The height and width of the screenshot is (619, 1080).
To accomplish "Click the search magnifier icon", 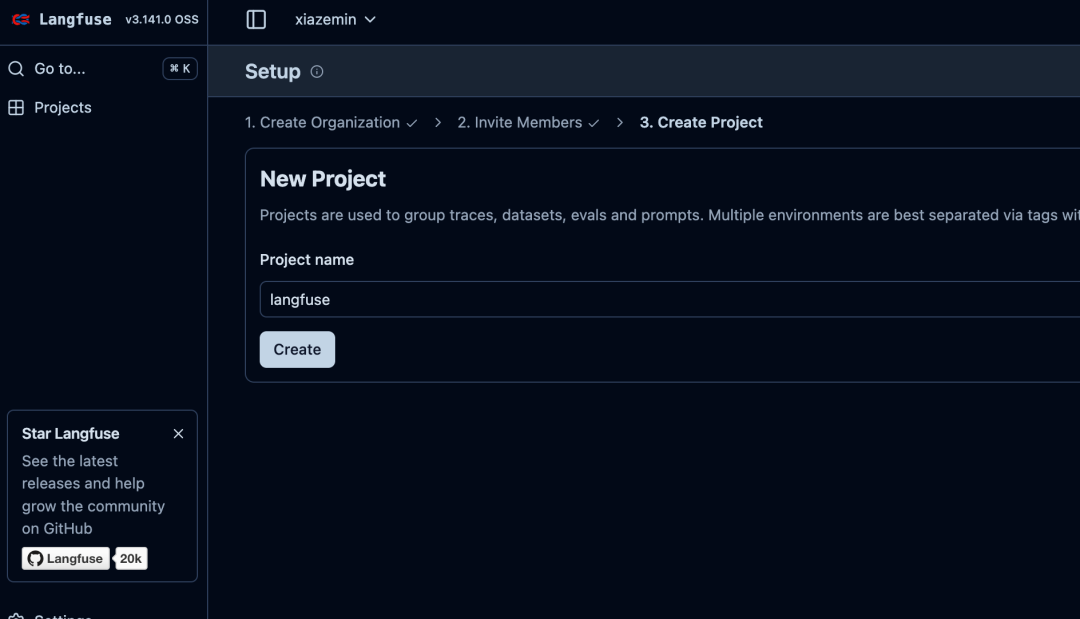I will (x=16, y=69).
